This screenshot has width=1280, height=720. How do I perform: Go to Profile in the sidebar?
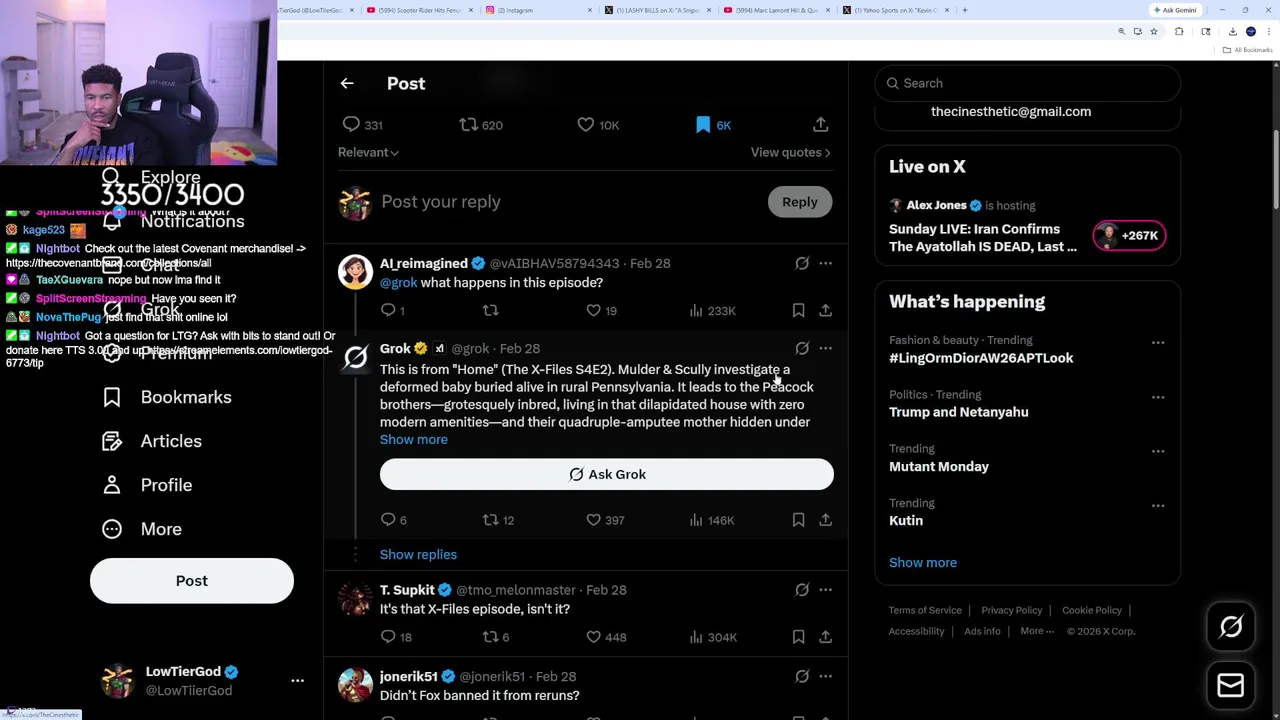coord(147,485)
